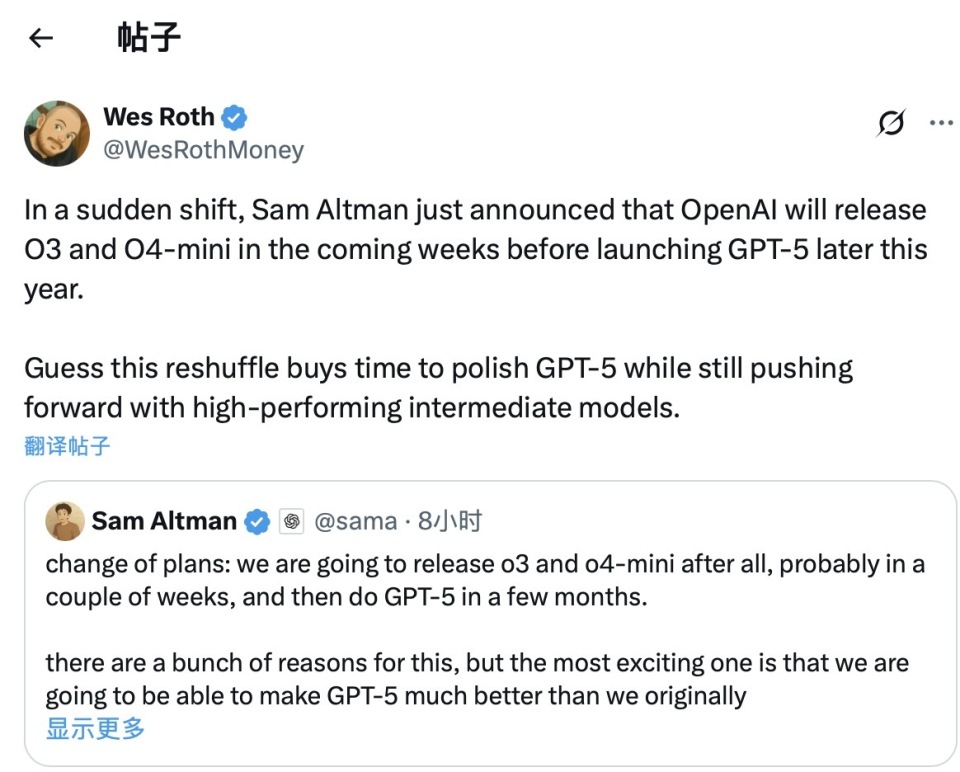
Task: Open the @WesRothMoney handle link
Action: [x=203, y=149]
